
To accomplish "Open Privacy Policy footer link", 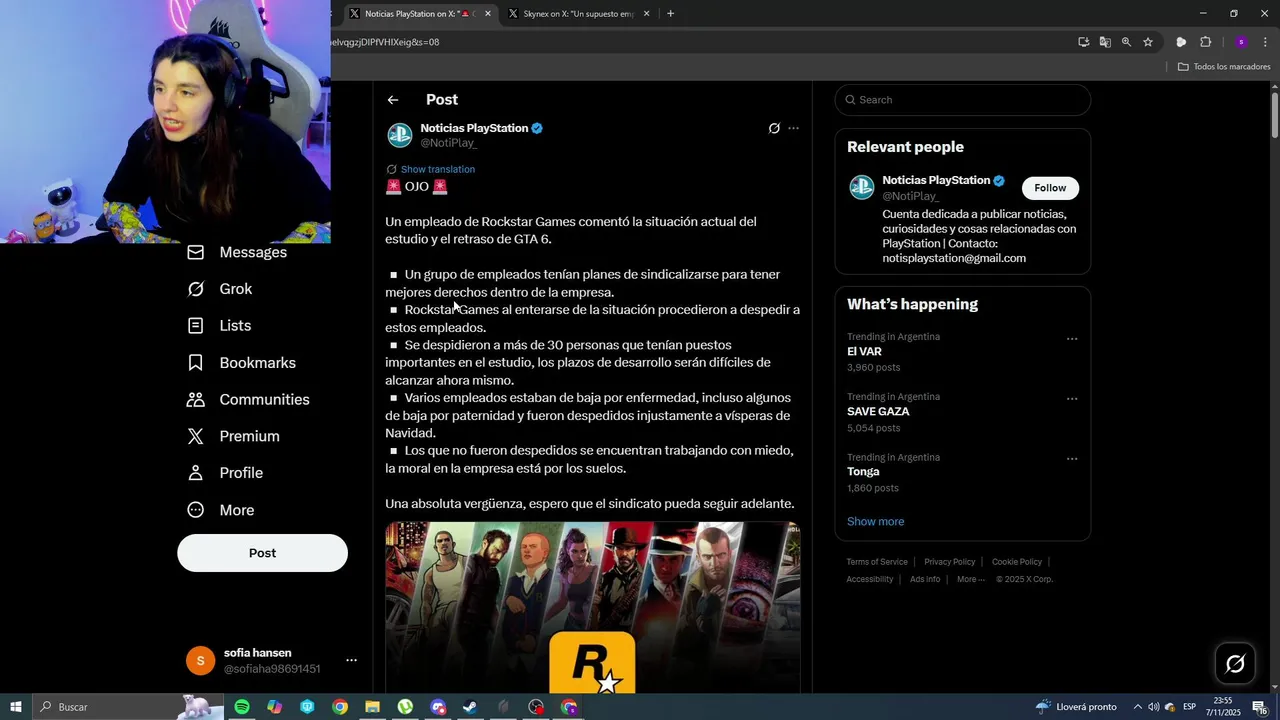I will [950, 562].
